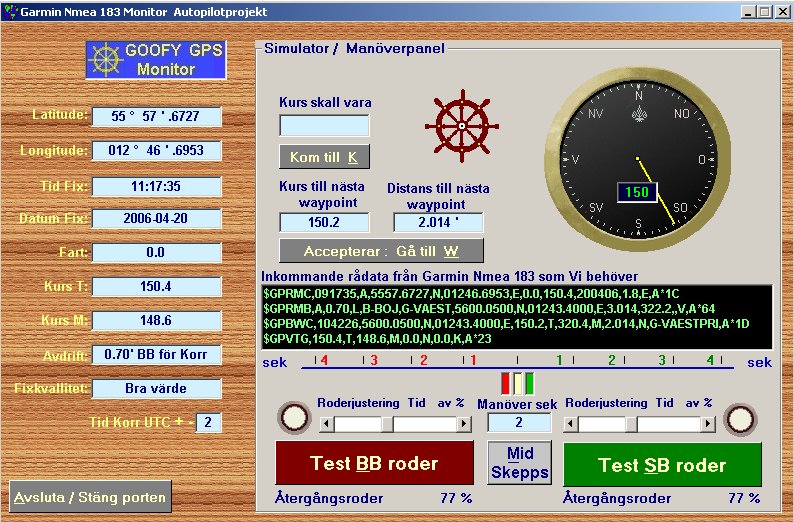This screenshot has width=794, height=522.
Task: Click the Datum Fix value 2006-04-20
Action: [156, 219]
